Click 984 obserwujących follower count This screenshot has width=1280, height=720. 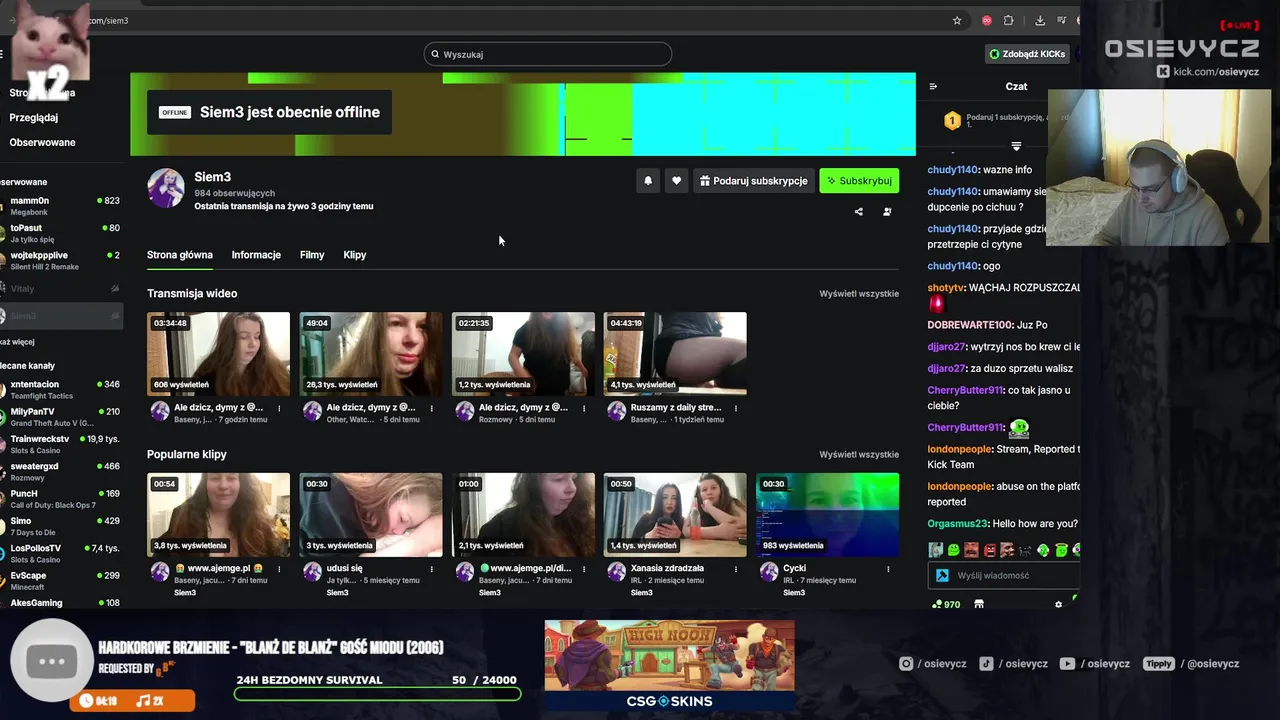pyautogui.click(x=234, y=193)
